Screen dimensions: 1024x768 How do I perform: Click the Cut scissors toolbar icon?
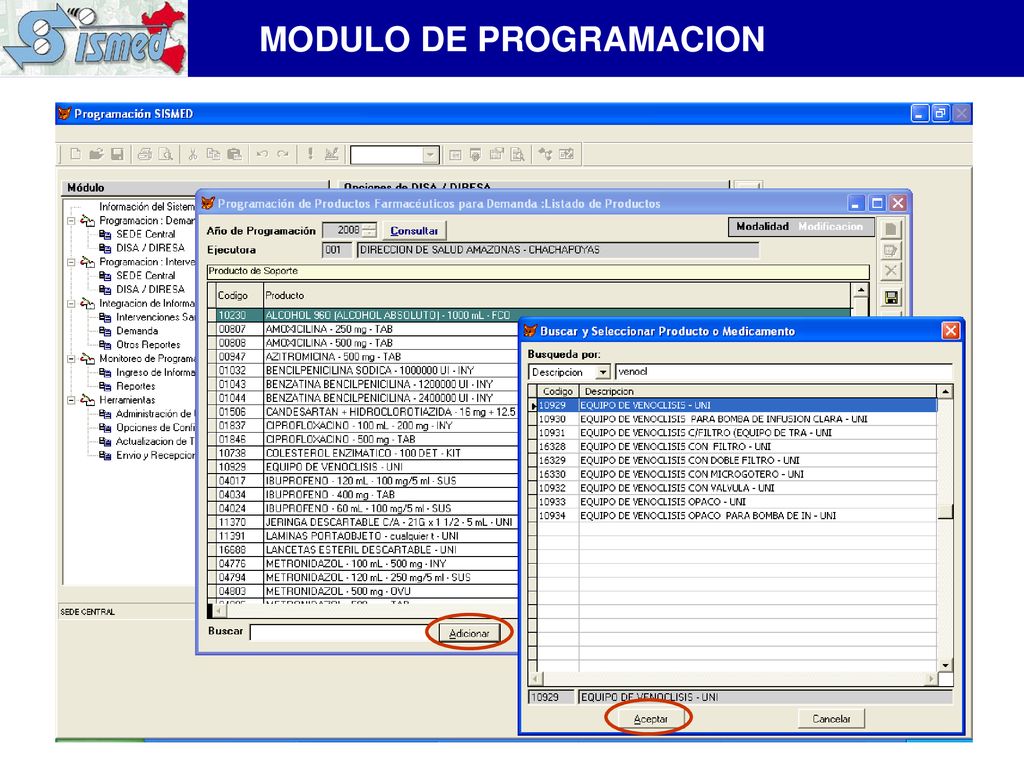click(x=193, y=154)
